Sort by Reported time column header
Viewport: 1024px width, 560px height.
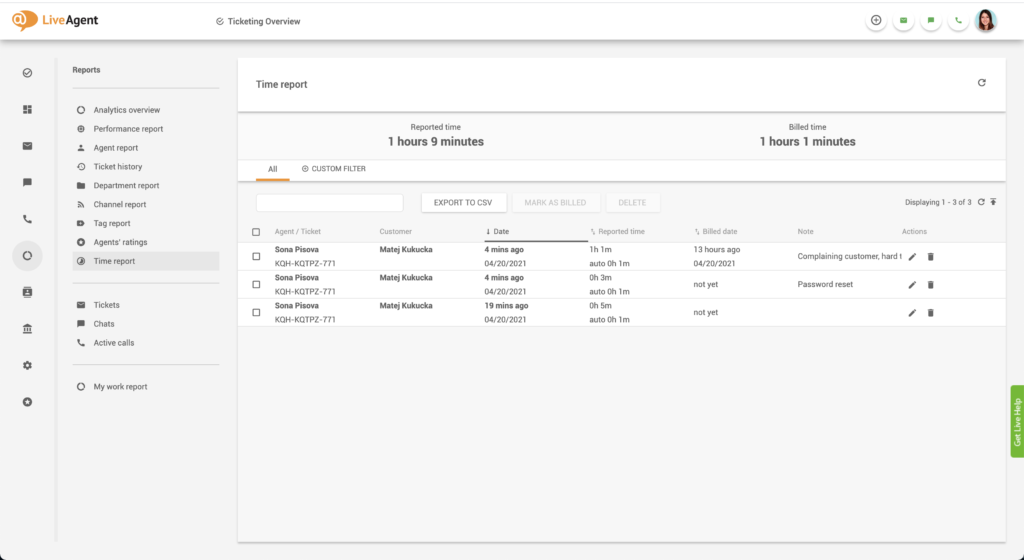point(620,232)
